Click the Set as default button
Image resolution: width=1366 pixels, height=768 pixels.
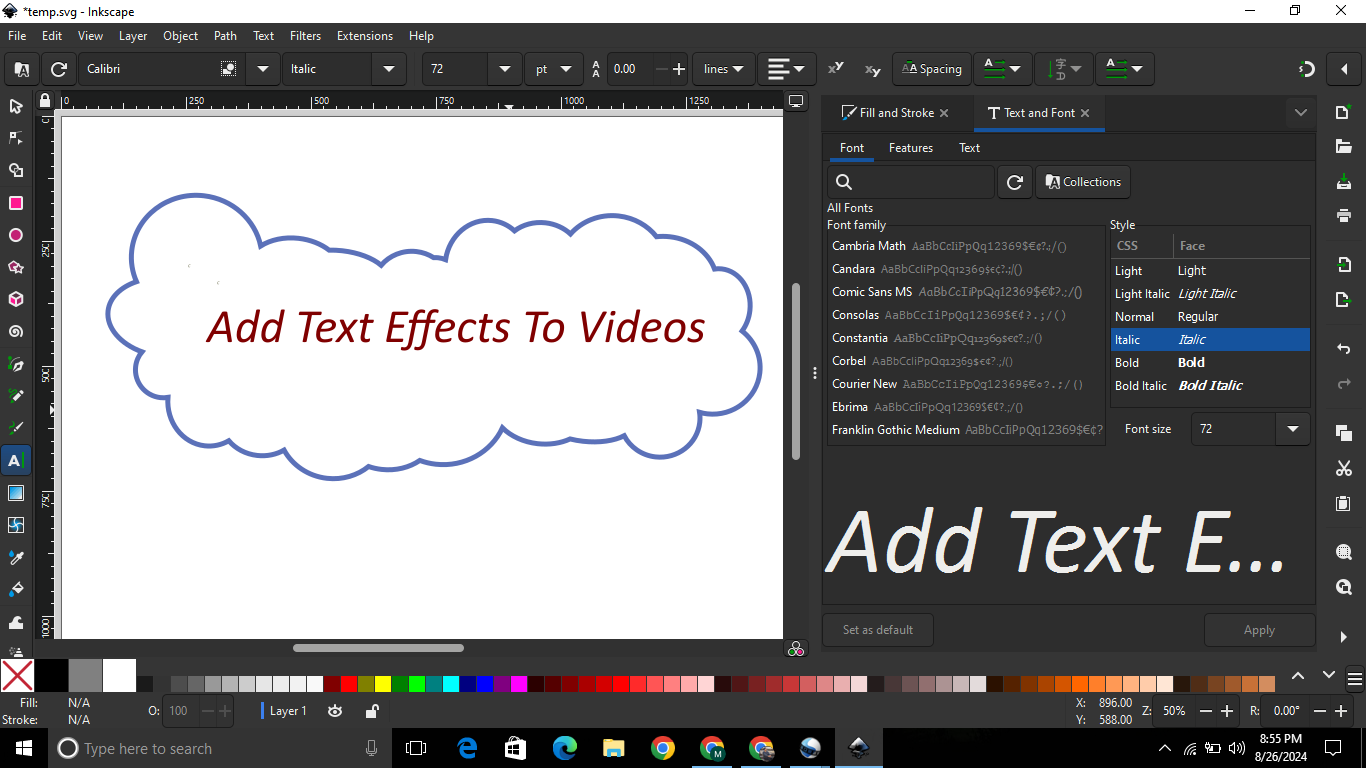[x=877, y=630]
